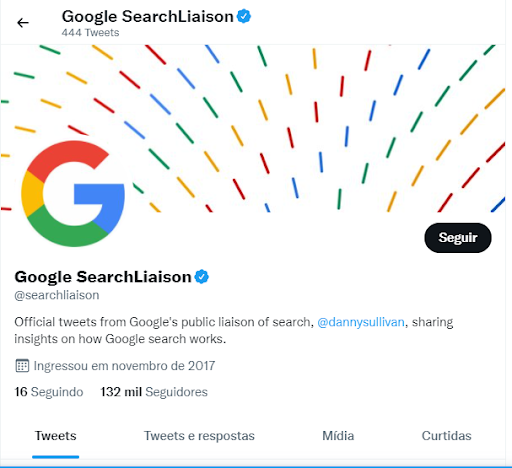This screenshot has height=468, width=512.
Task: Click the @searchliaison handle text
Action: click(57, 295)
